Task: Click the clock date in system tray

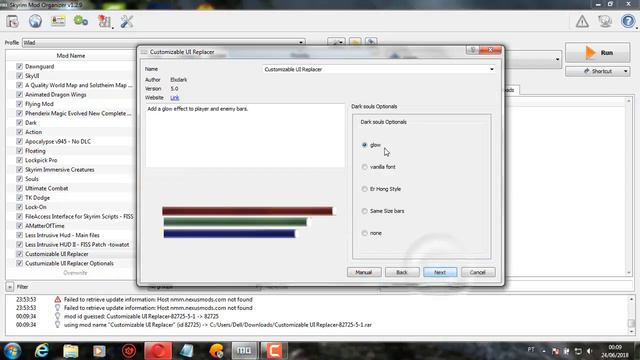Action: coord(615,351)
